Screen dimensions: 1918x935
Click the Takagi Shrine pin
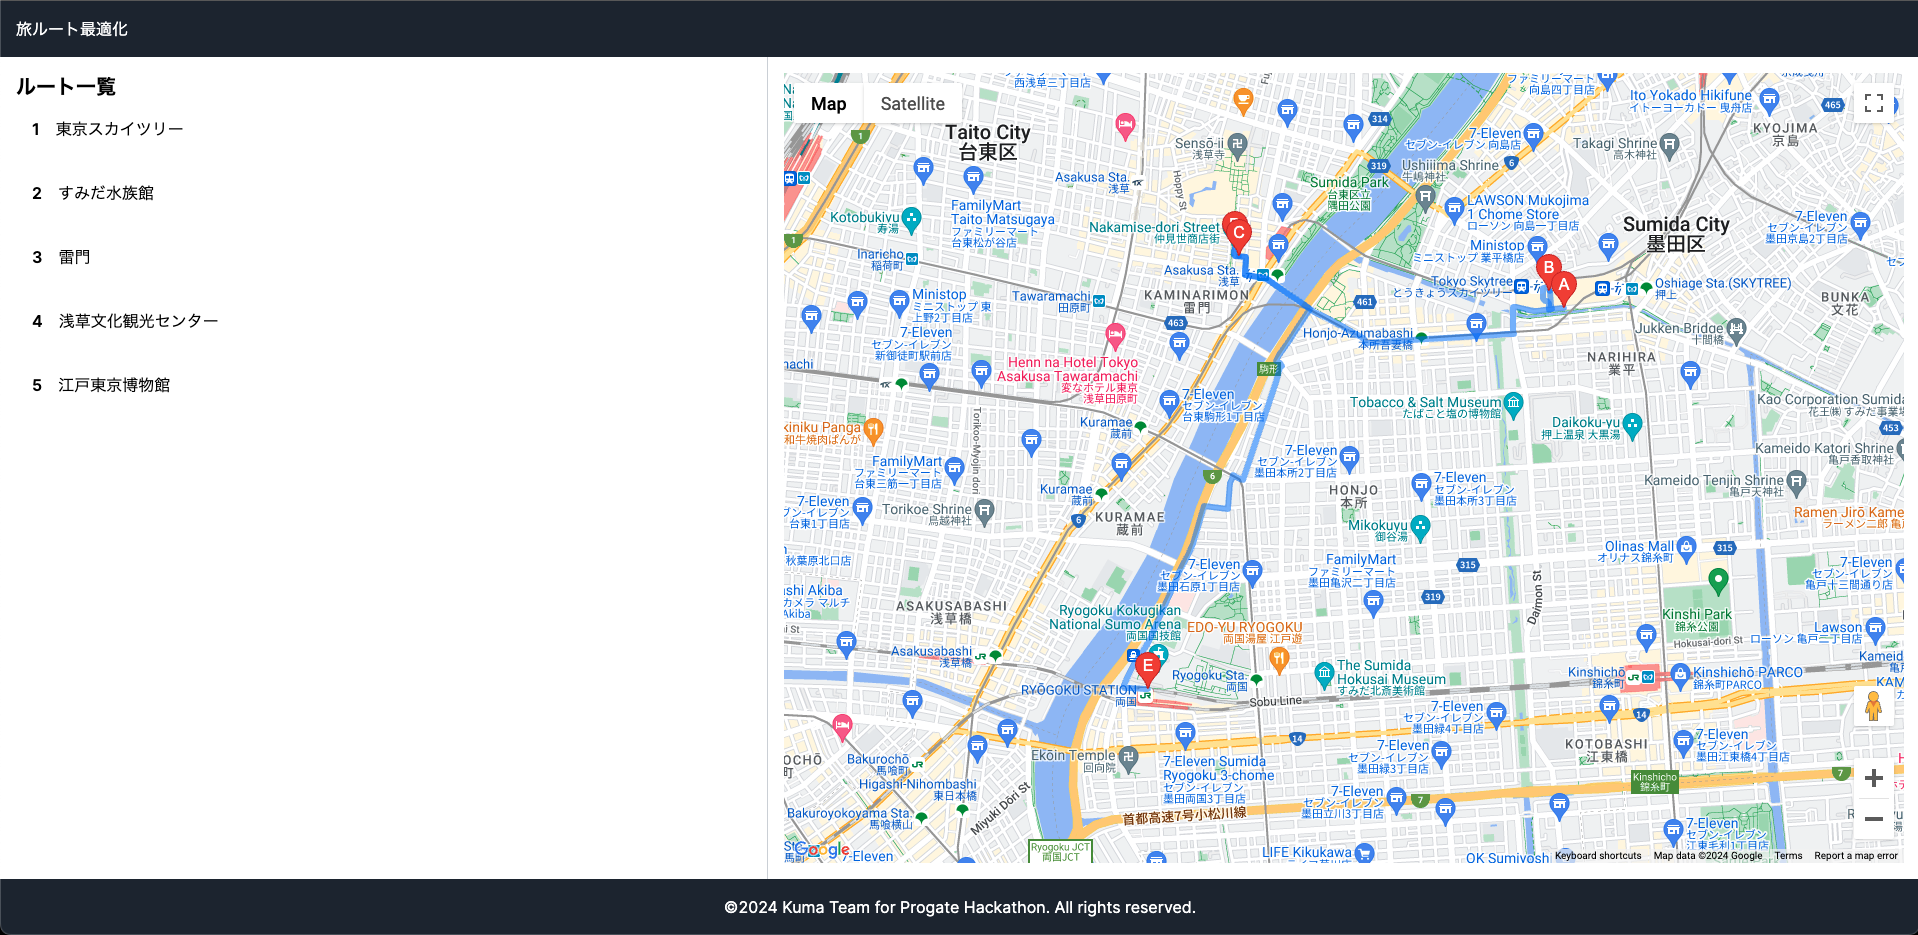1670,144
